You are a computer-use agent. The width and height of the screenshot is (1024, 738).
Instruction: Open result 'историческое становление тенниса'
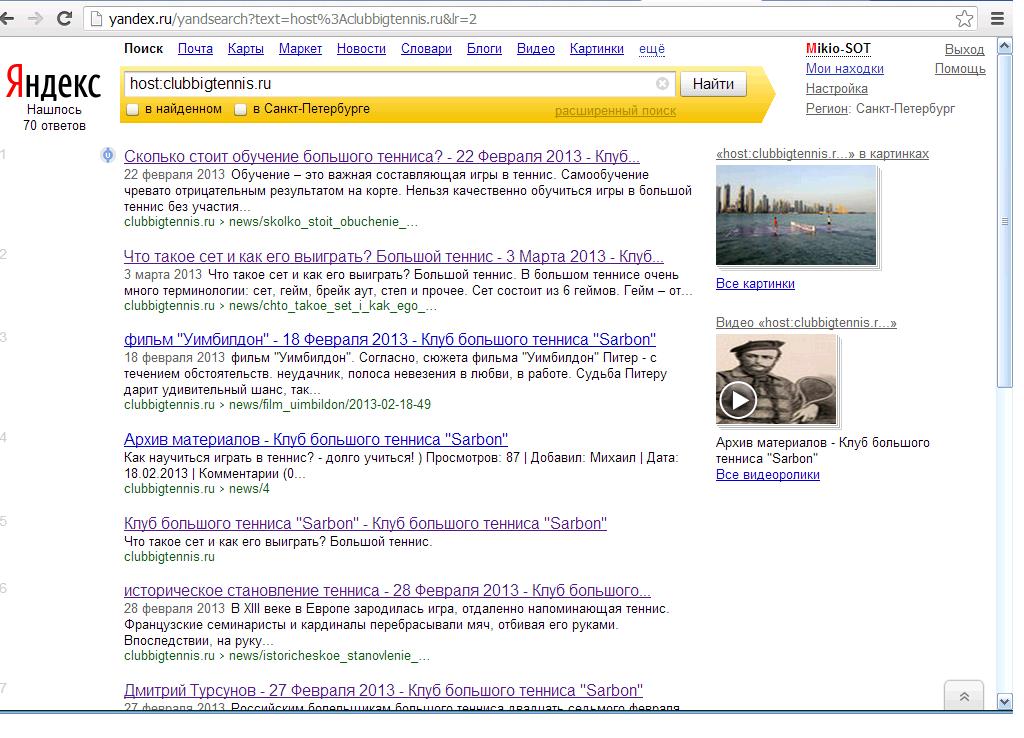point(387,591)
